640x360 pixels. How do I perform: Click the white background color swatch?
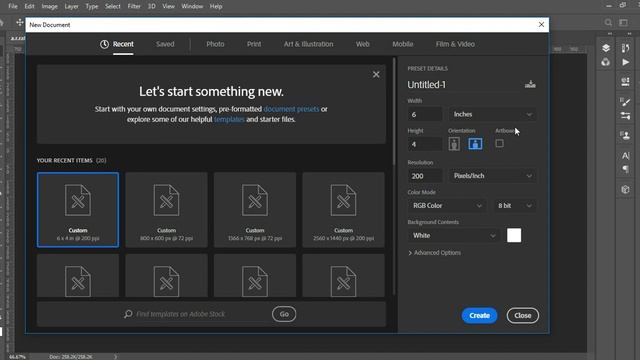click(514, 236)
